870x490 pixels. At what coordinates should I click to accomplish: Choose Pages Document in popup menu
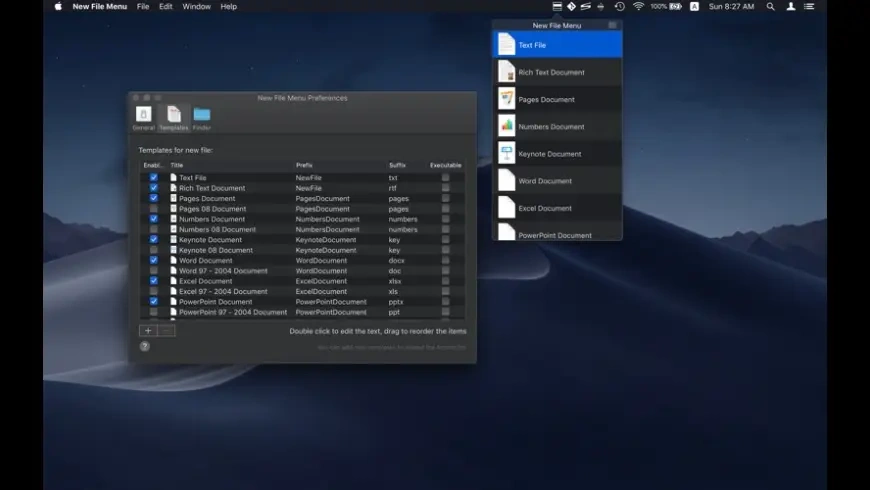[x=557, y=99]
